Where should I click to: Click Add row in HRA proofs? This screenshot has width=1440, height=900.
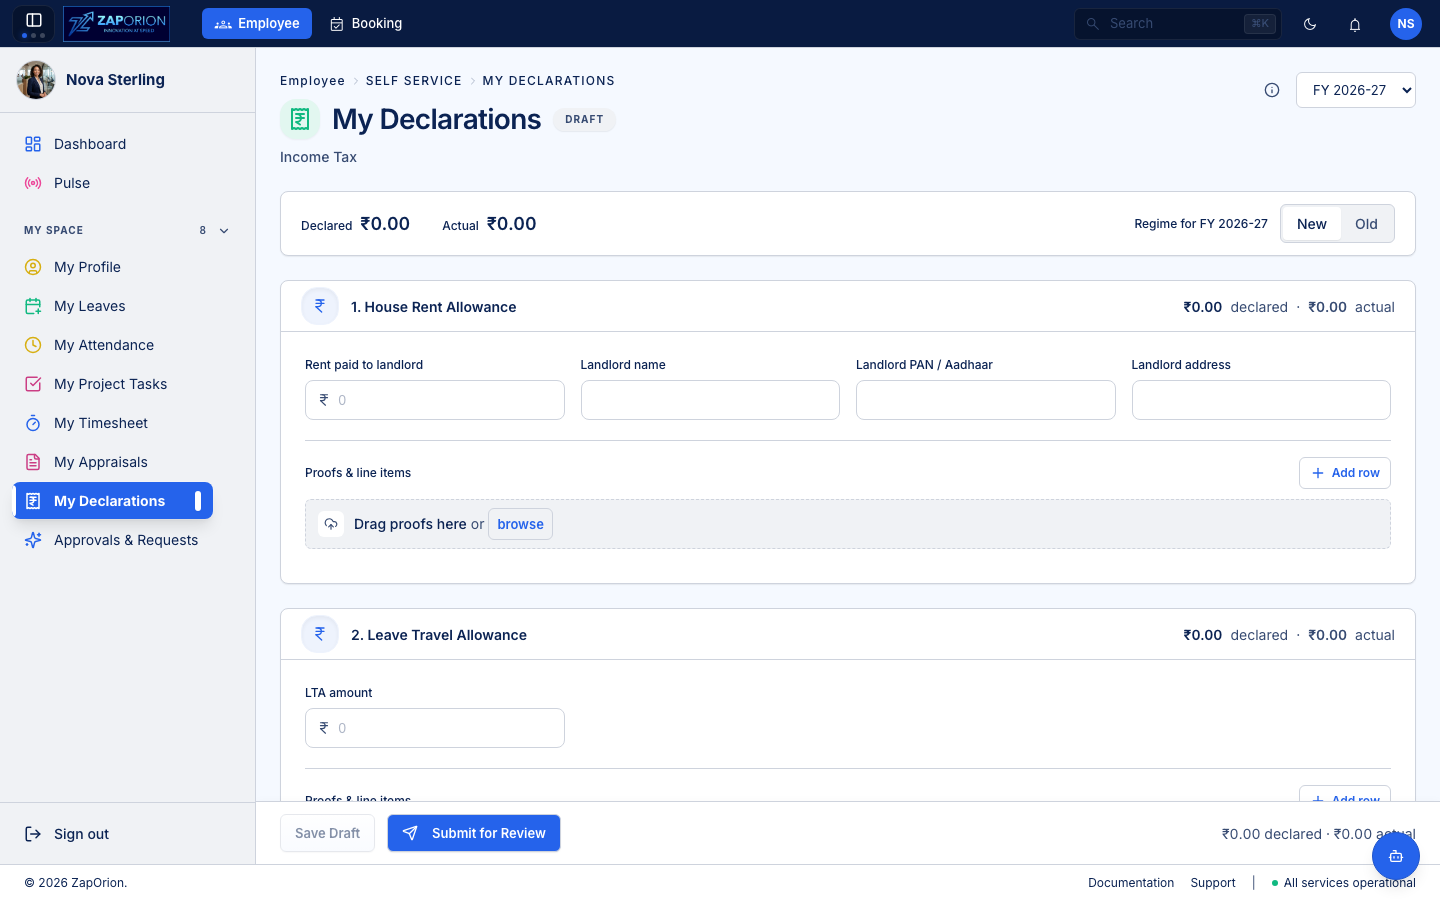pyautogui.click(x=1345, y=473)
